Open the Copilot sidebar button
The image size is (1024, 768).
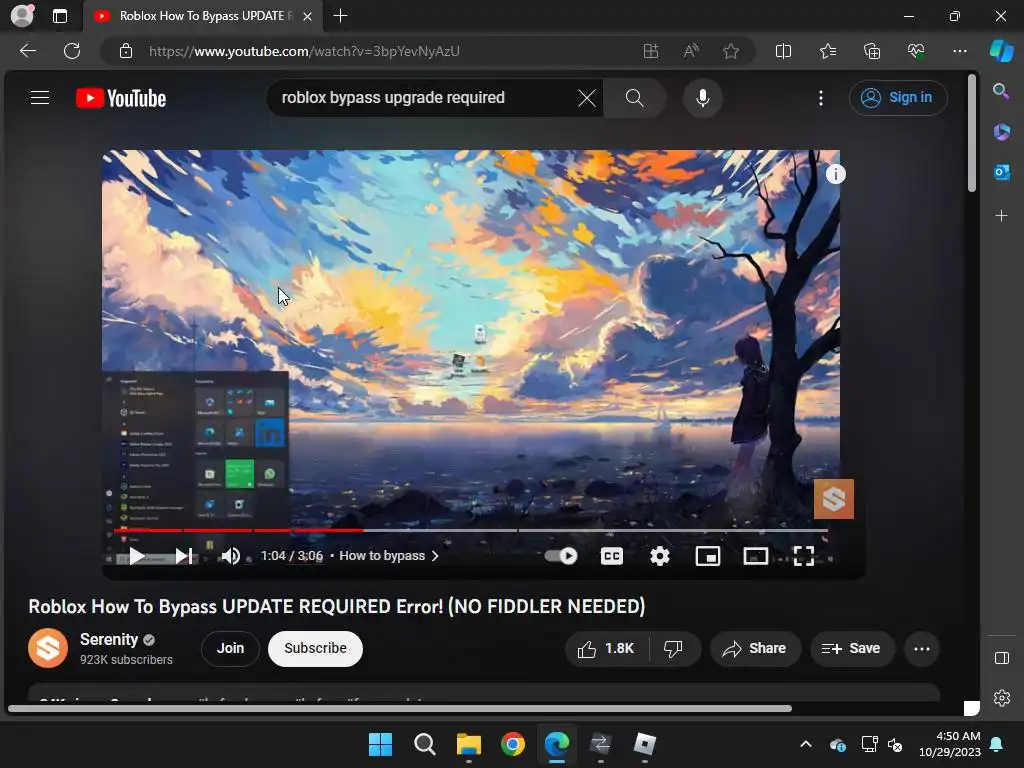1001,51
